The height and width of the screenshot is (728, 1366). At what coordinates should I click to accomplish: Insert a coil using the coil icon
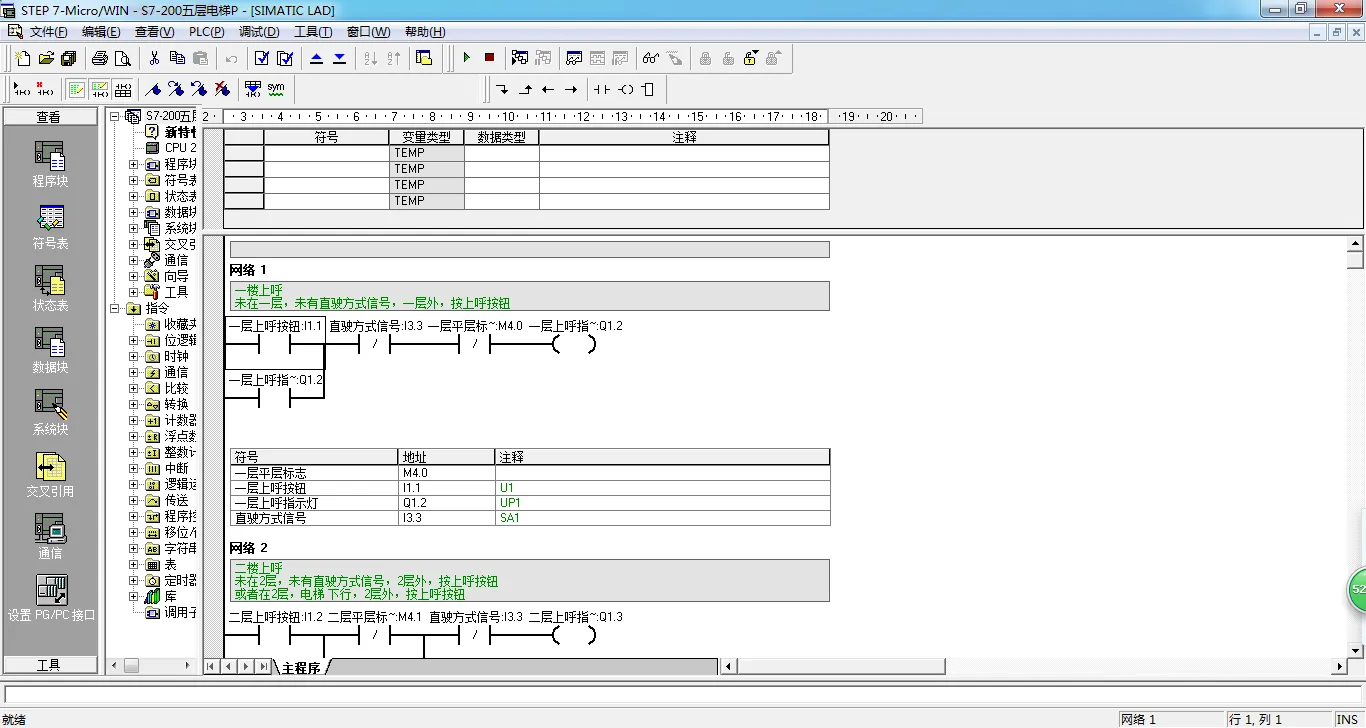pos(625,89)
